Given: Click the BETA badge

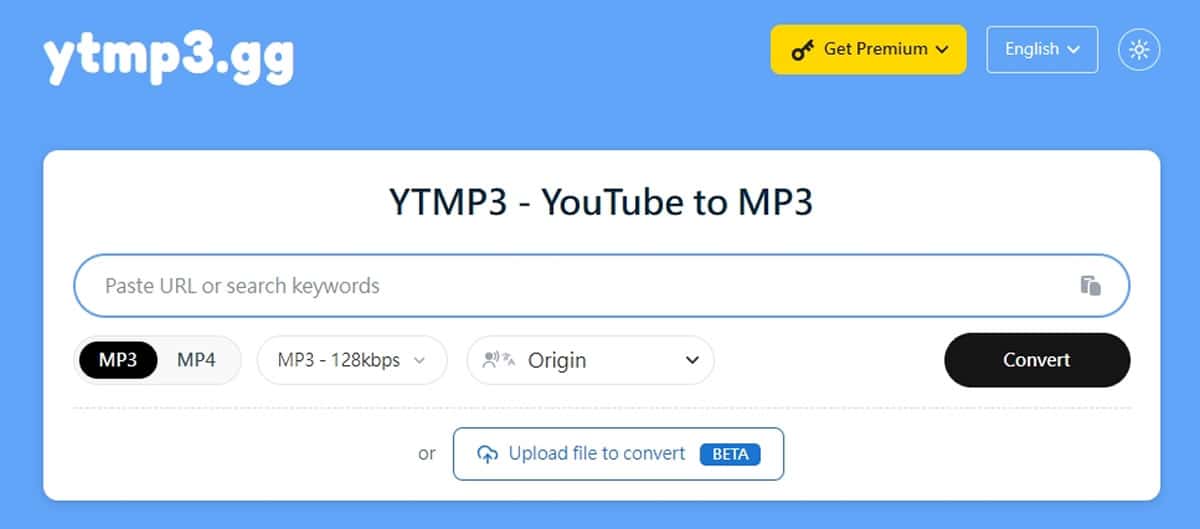Looking at the screenshot, I should [x=730, y=454].
